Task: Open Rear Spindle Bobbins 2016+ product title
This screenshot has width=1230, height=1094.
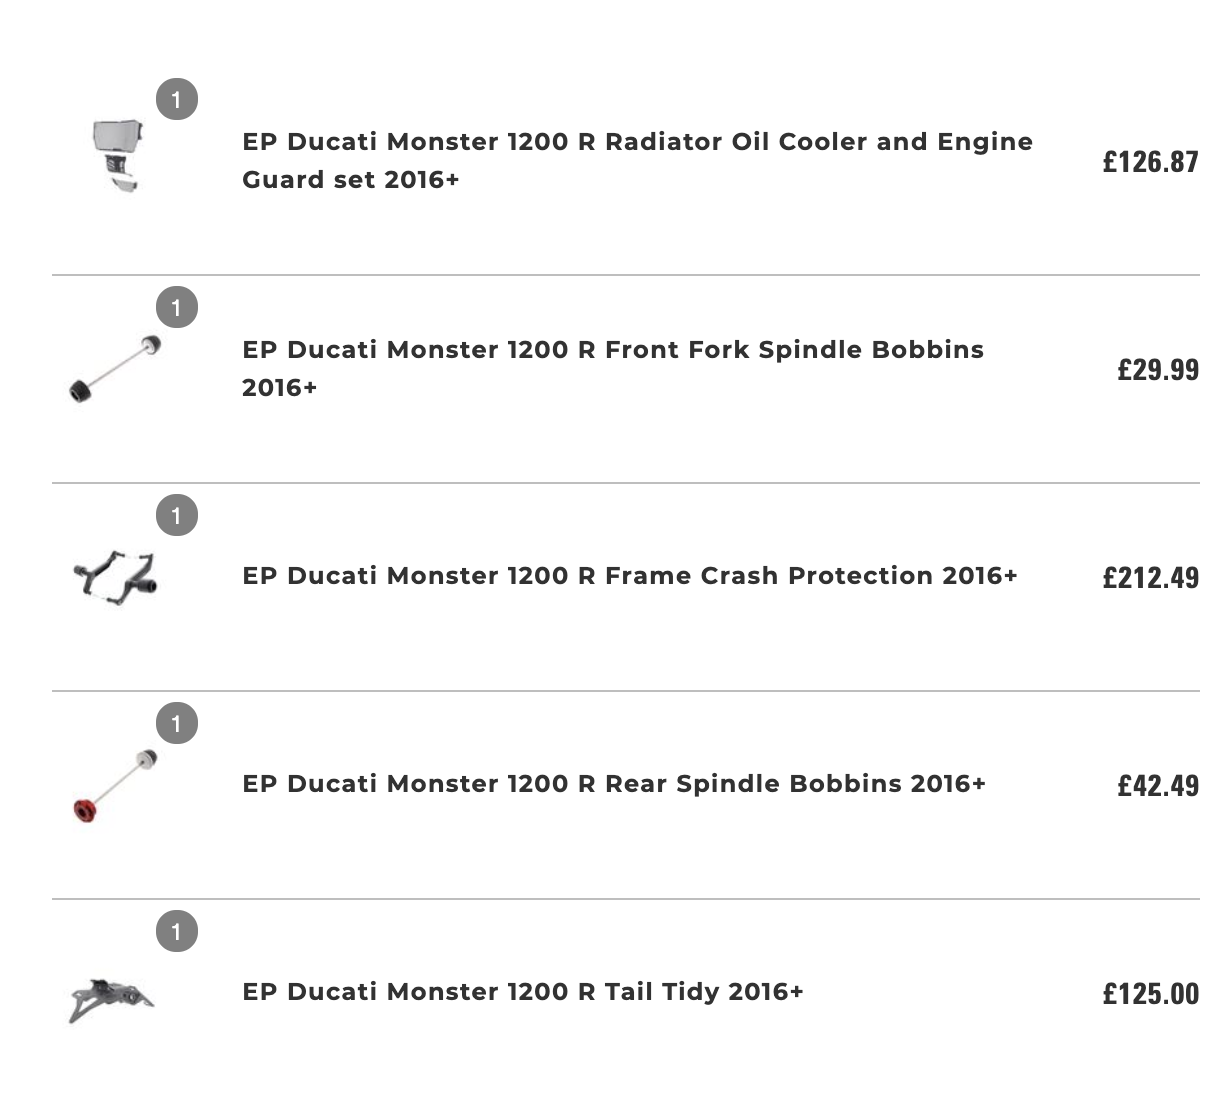Action: click(614, 784)
